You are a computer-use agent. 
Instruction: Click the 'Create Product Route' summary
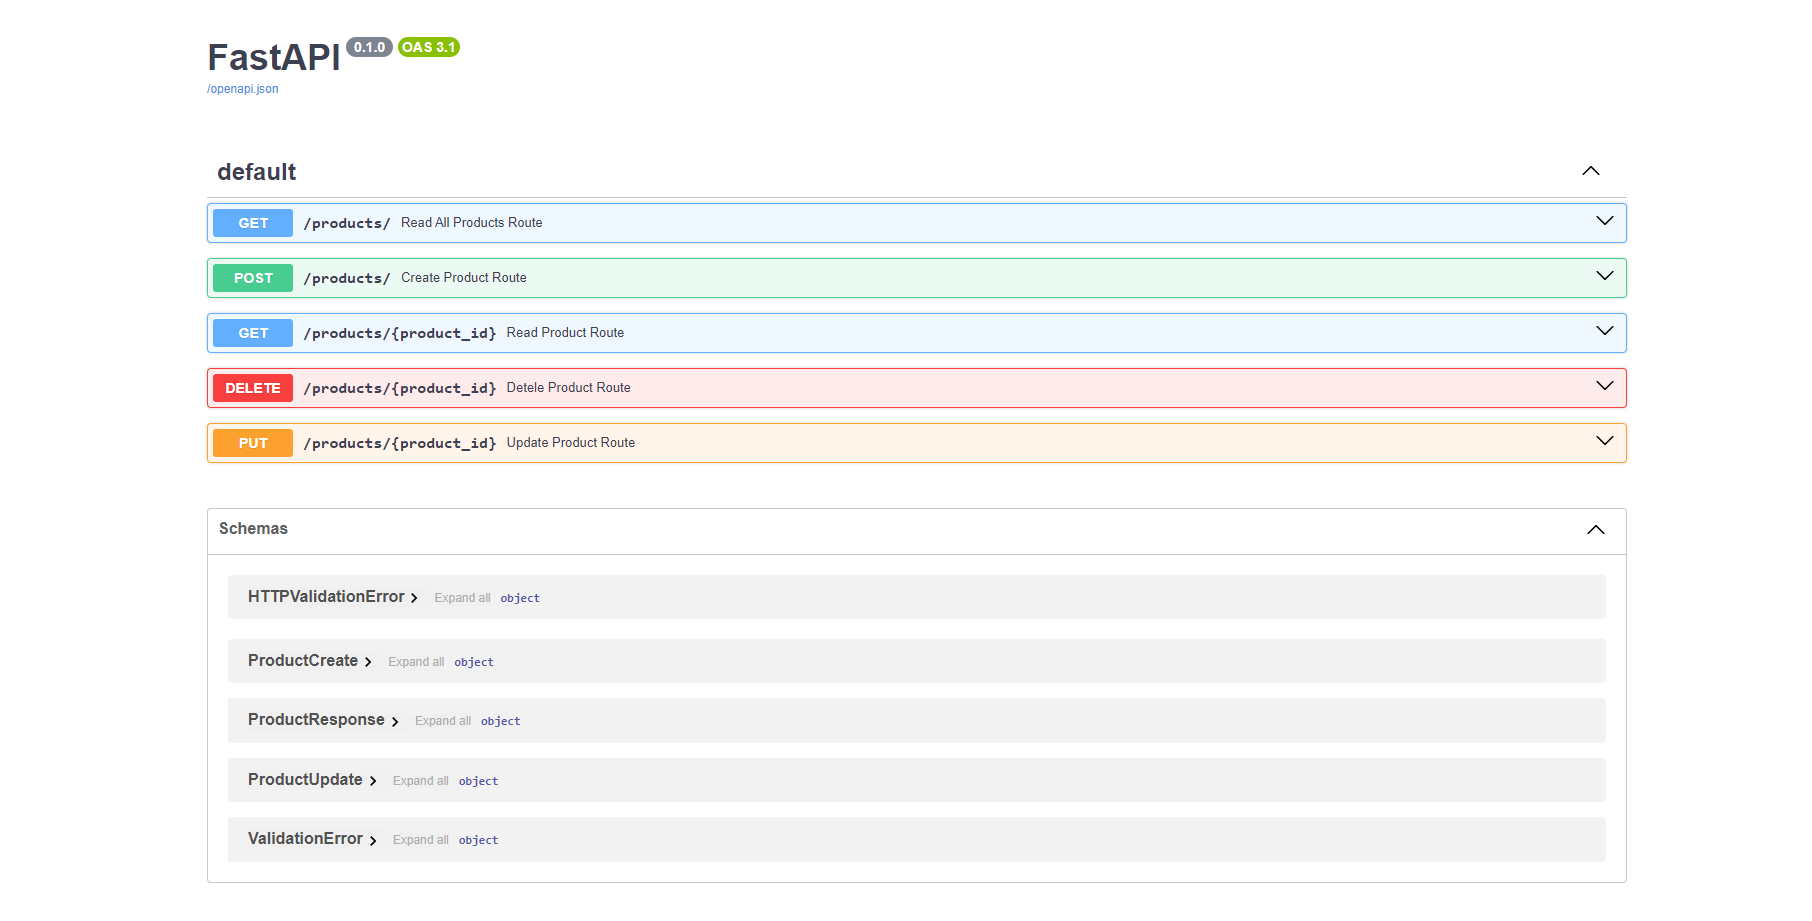464,278
